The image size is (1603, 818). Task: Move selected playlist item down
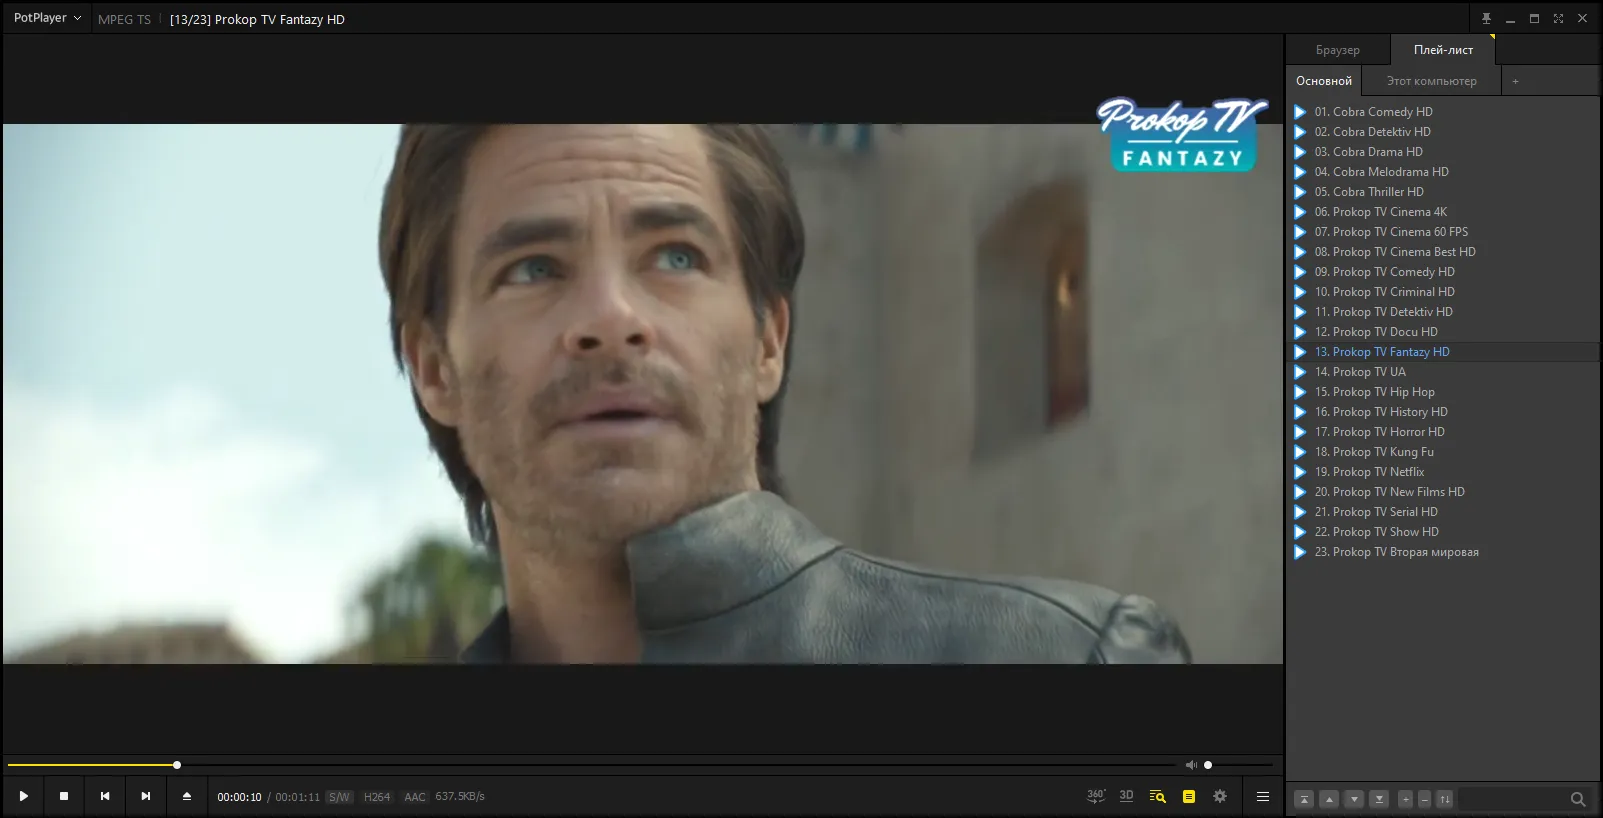(x=1354, y=799)
